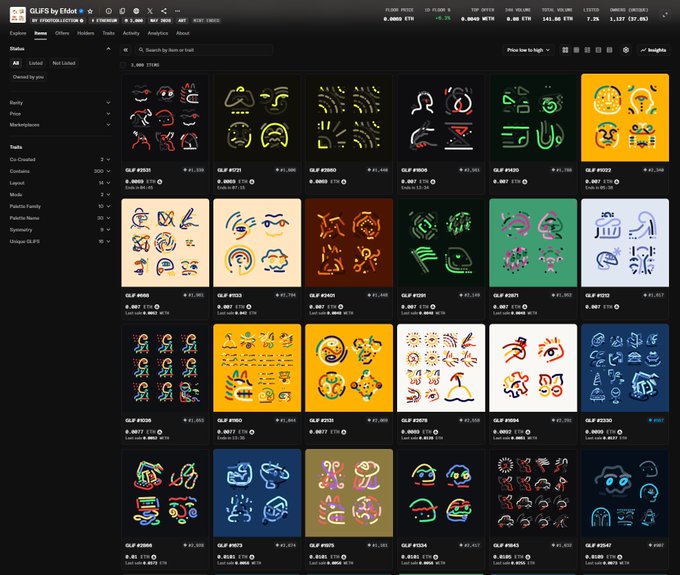This screenshot has height=575, width=680.
Task: Select the All status filter
Action: 16,63
